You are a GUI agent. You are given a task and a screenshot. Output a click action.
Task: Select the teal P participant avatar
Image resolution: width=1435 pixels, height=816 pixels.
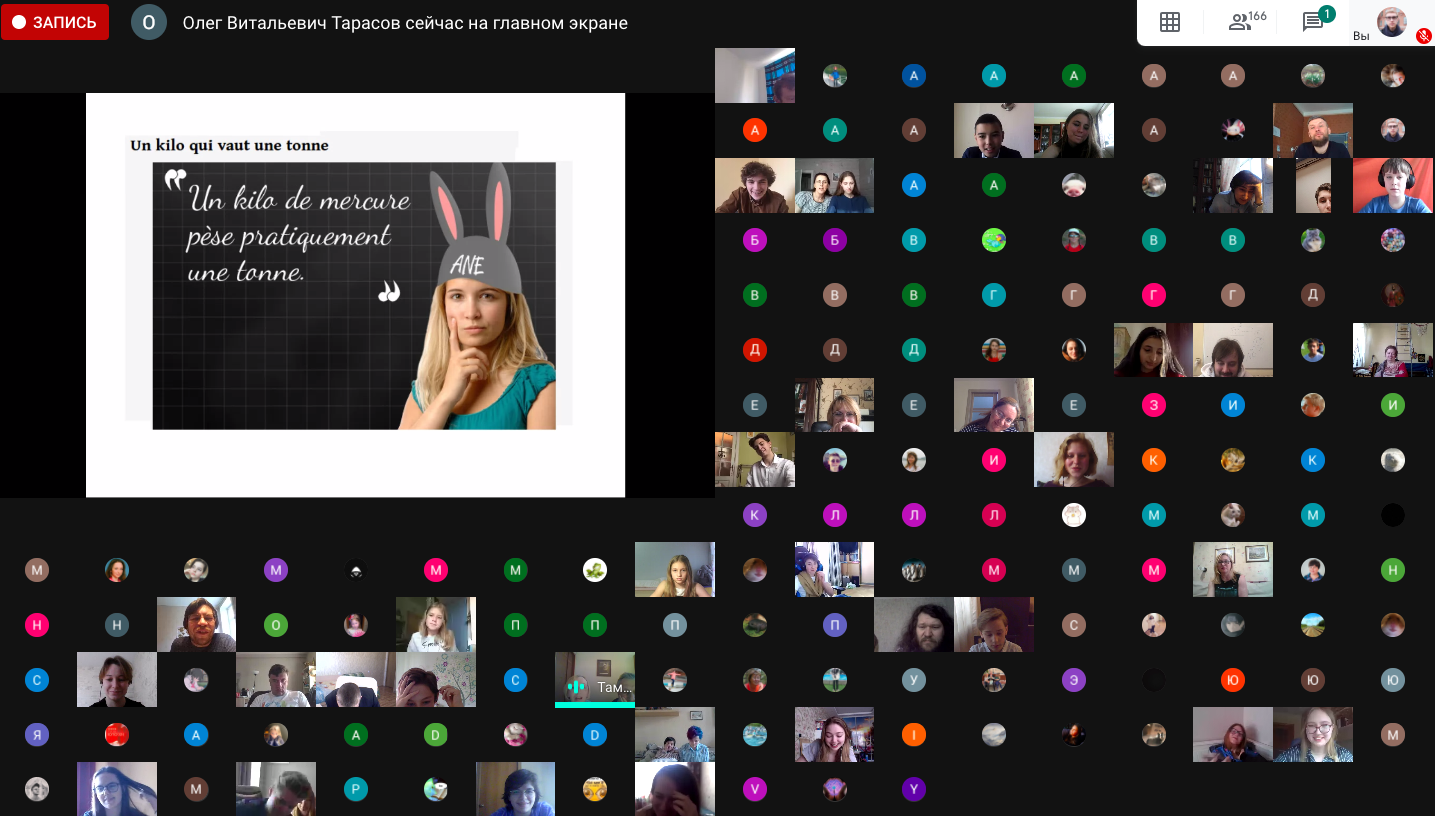pyautogui.click(x=356, y=789)
